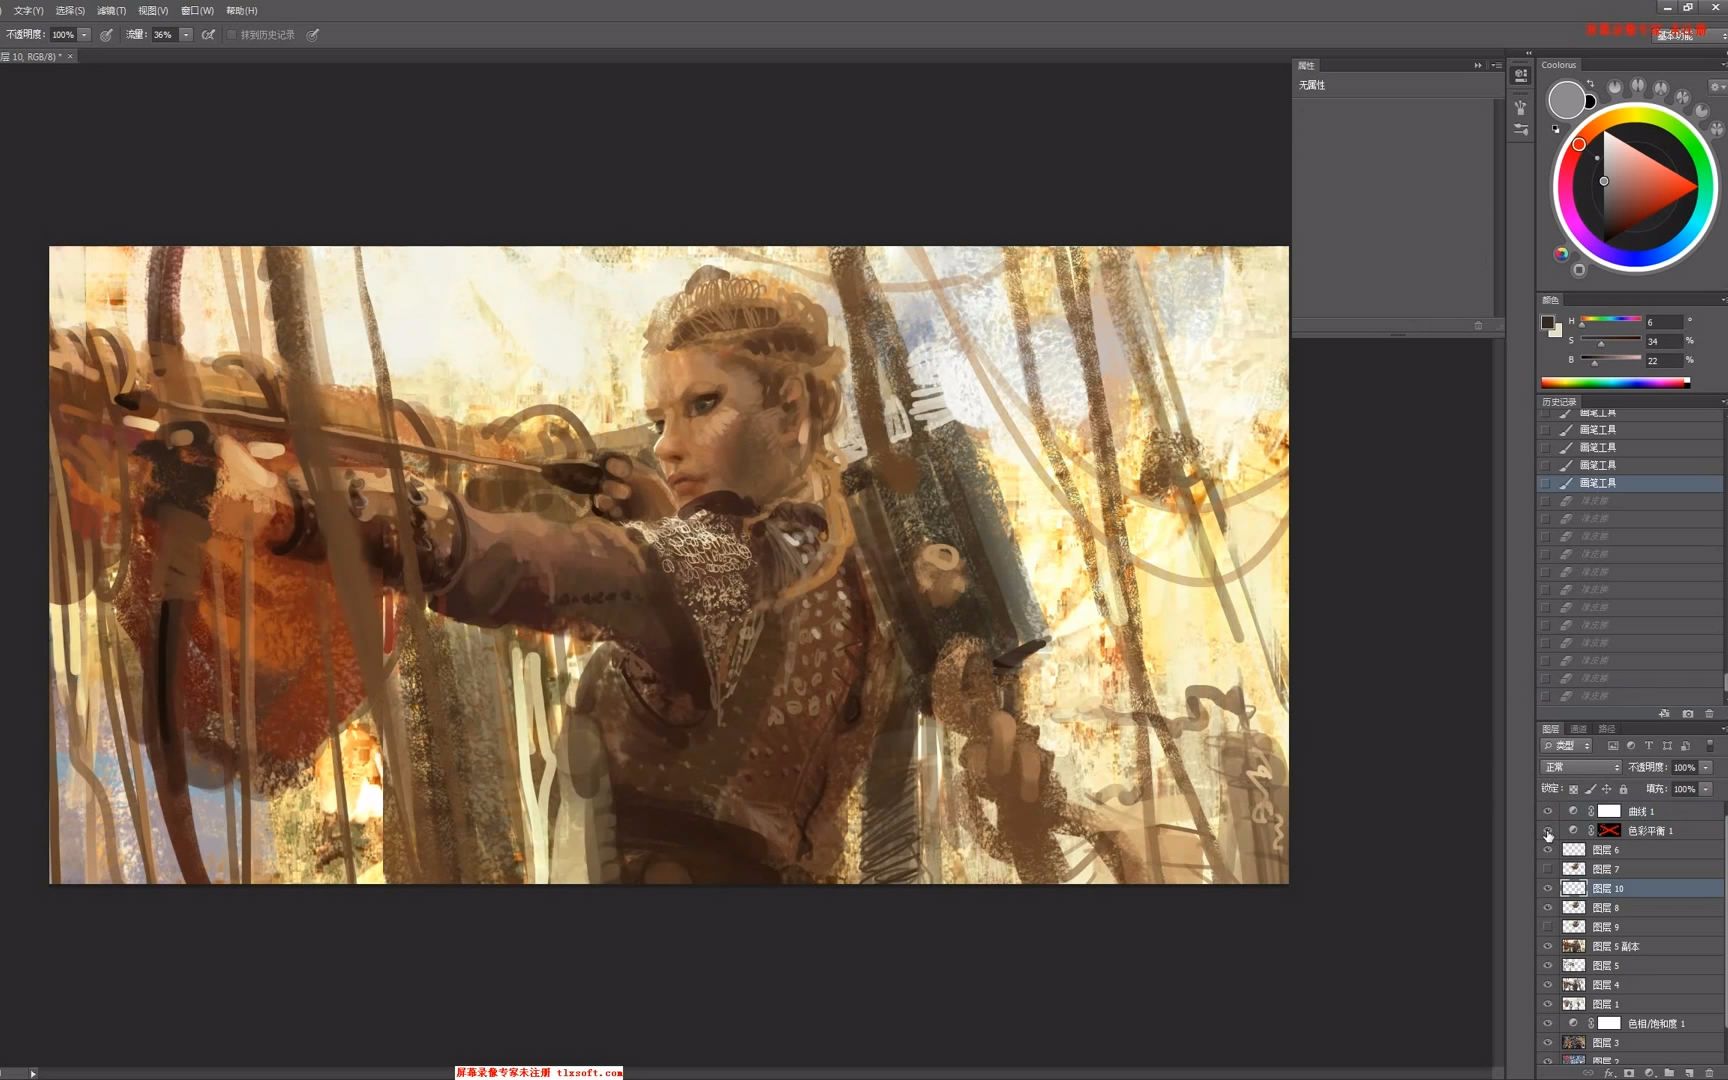The width and height of the screenshot is (1728, 1080).
Task: Swap foreground and background in Coolorus
Action: pyautogui.click(x=1591, y=85)
